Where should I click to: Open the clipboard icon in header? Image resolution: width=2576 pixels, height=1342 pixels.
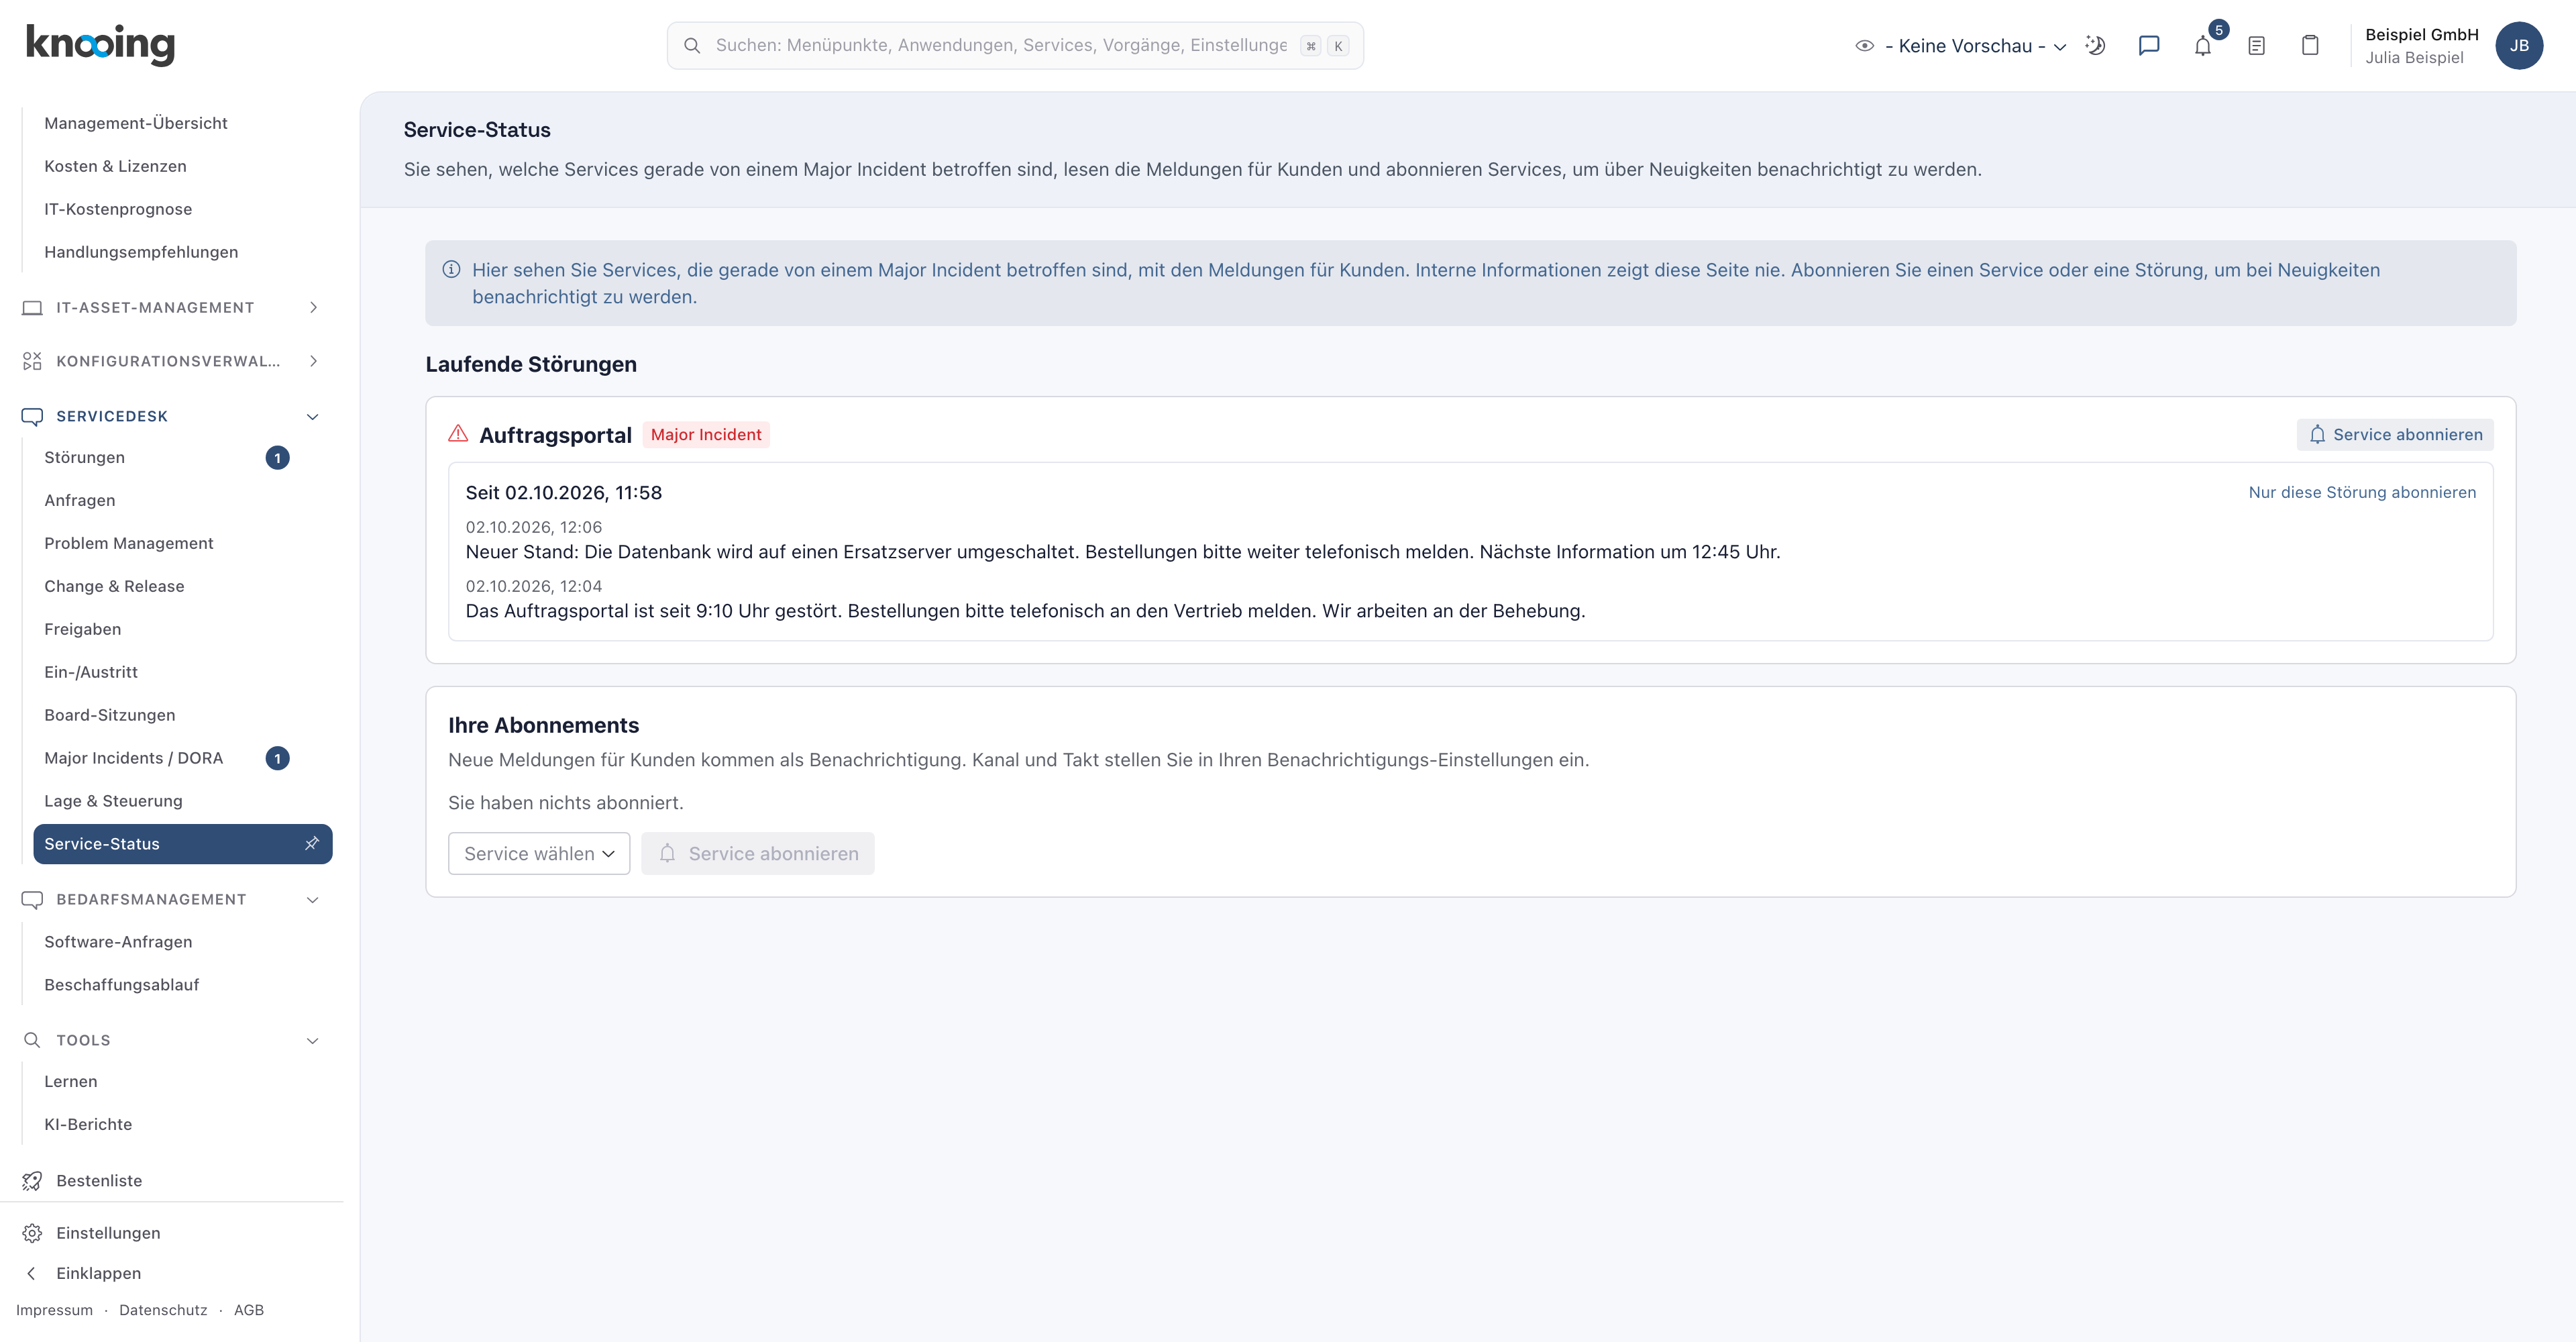click(x=2310, y=45)
